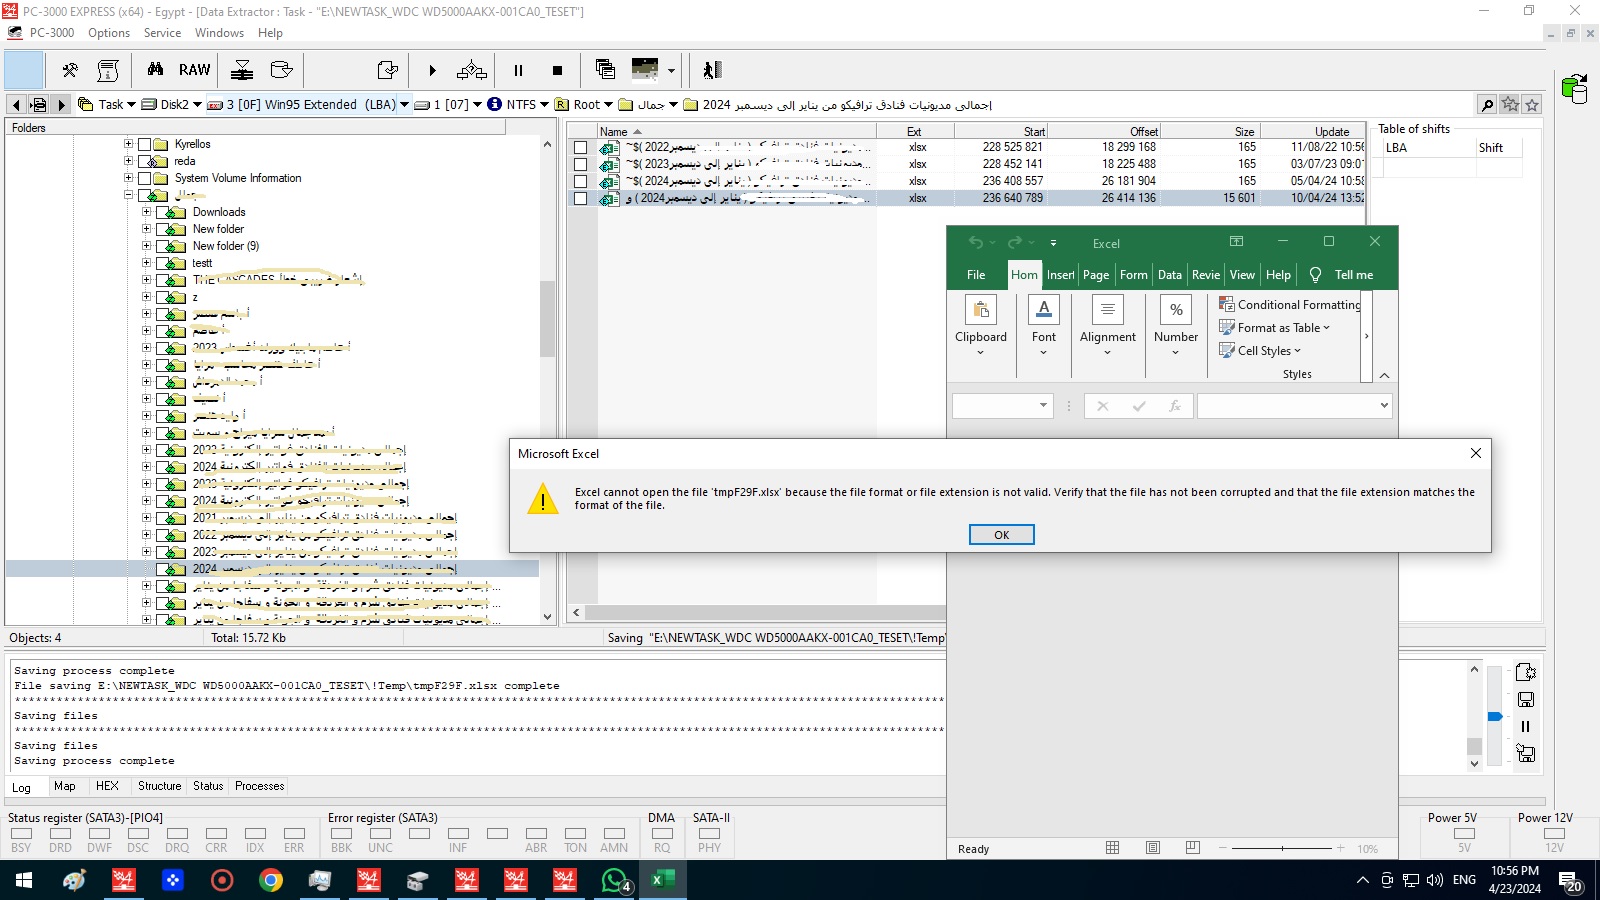Open the Windows menu in PC-3000
1600x900 pixels.
coord(219,33)
